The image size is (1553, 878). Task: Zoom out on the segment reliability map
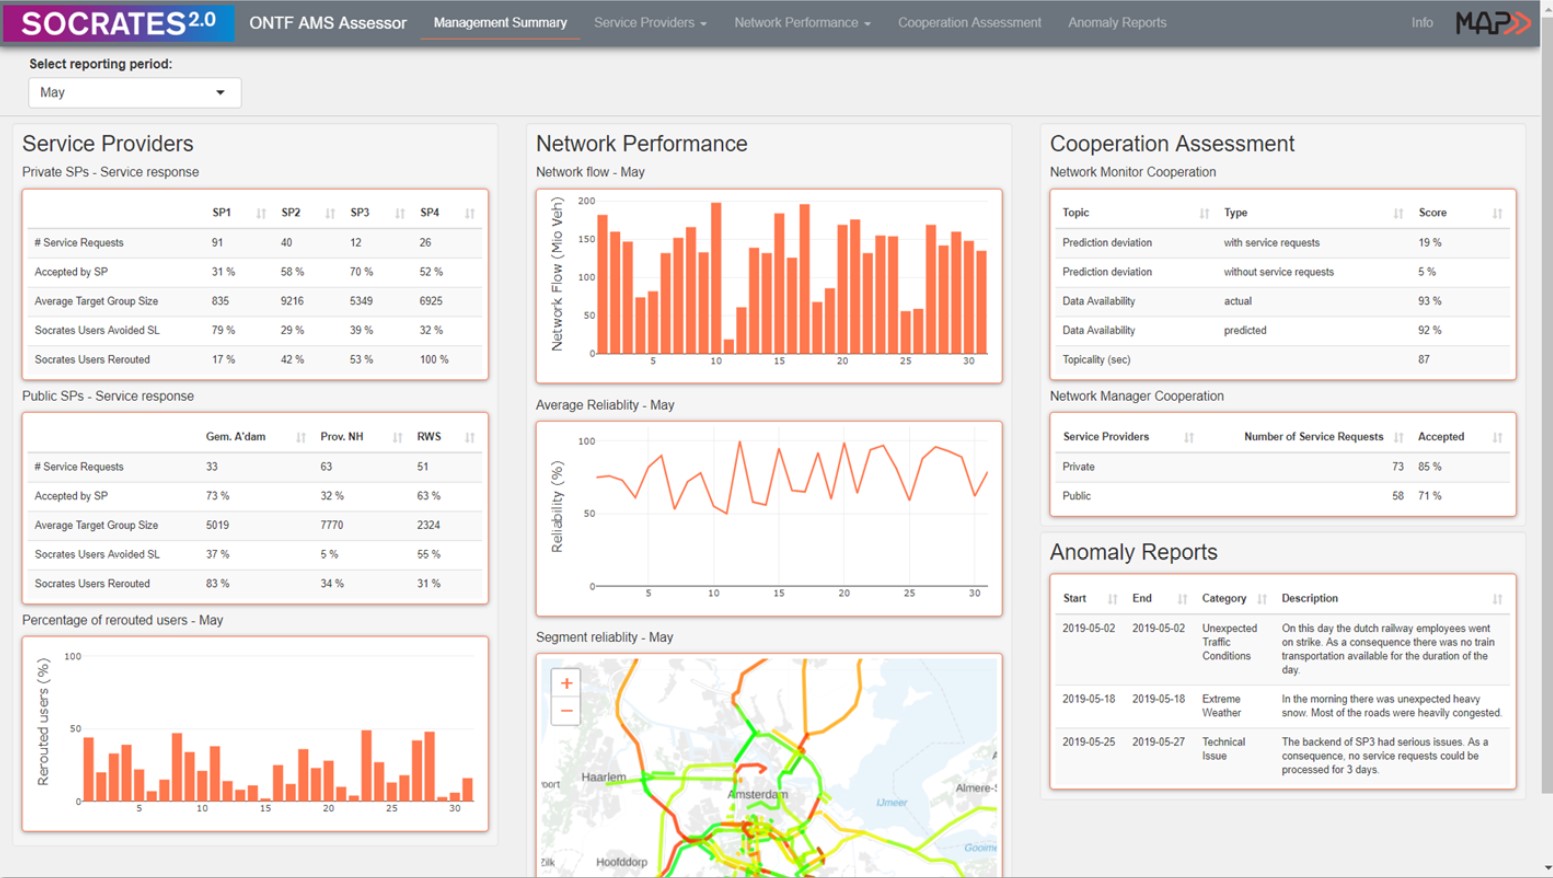[x=566, y=711]
